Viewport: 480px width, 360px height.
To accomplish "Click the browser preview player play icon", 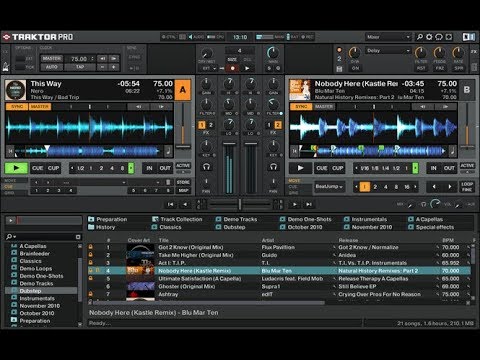I will tap(11, 220).
